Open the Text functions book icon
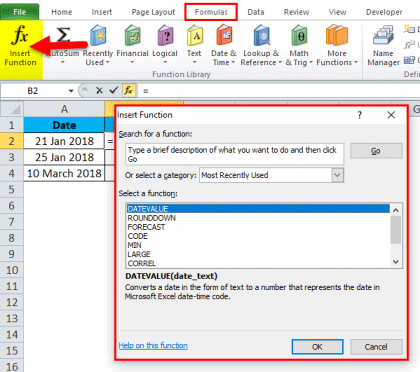 (x=195, y=35)
